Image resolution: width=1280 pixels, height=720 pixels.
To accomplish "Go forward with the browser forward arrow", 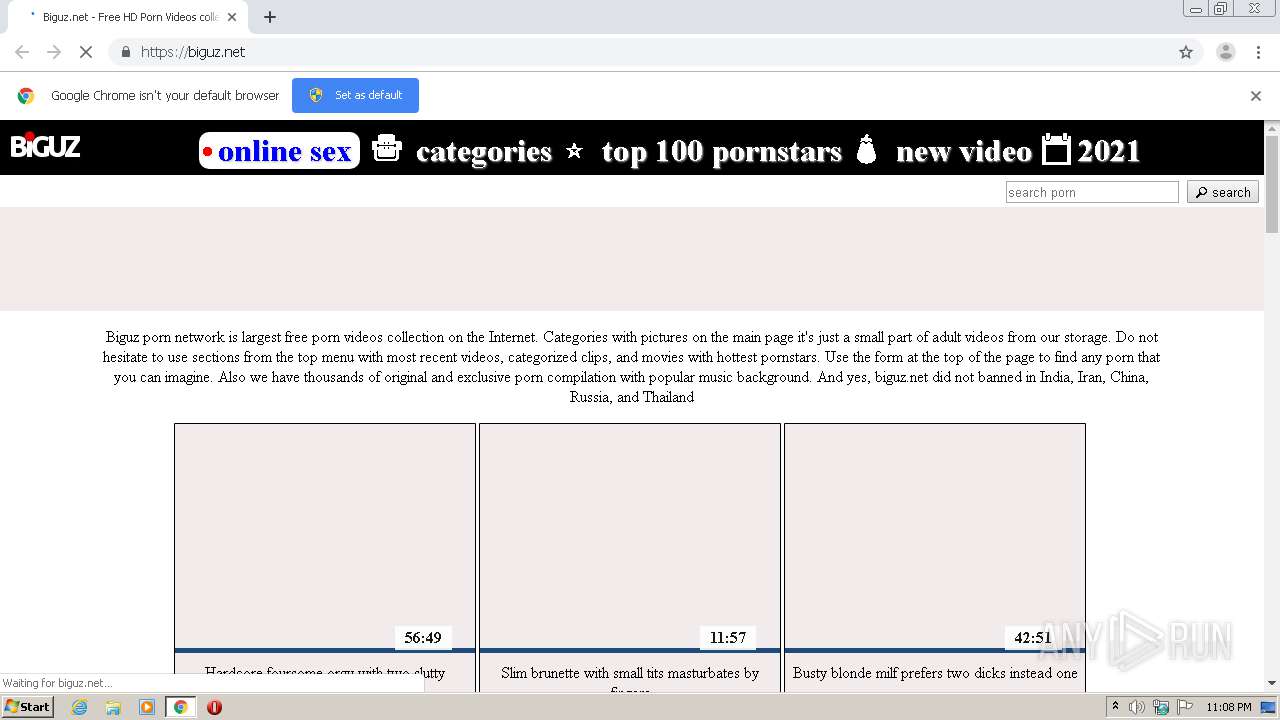I will 54,52.
